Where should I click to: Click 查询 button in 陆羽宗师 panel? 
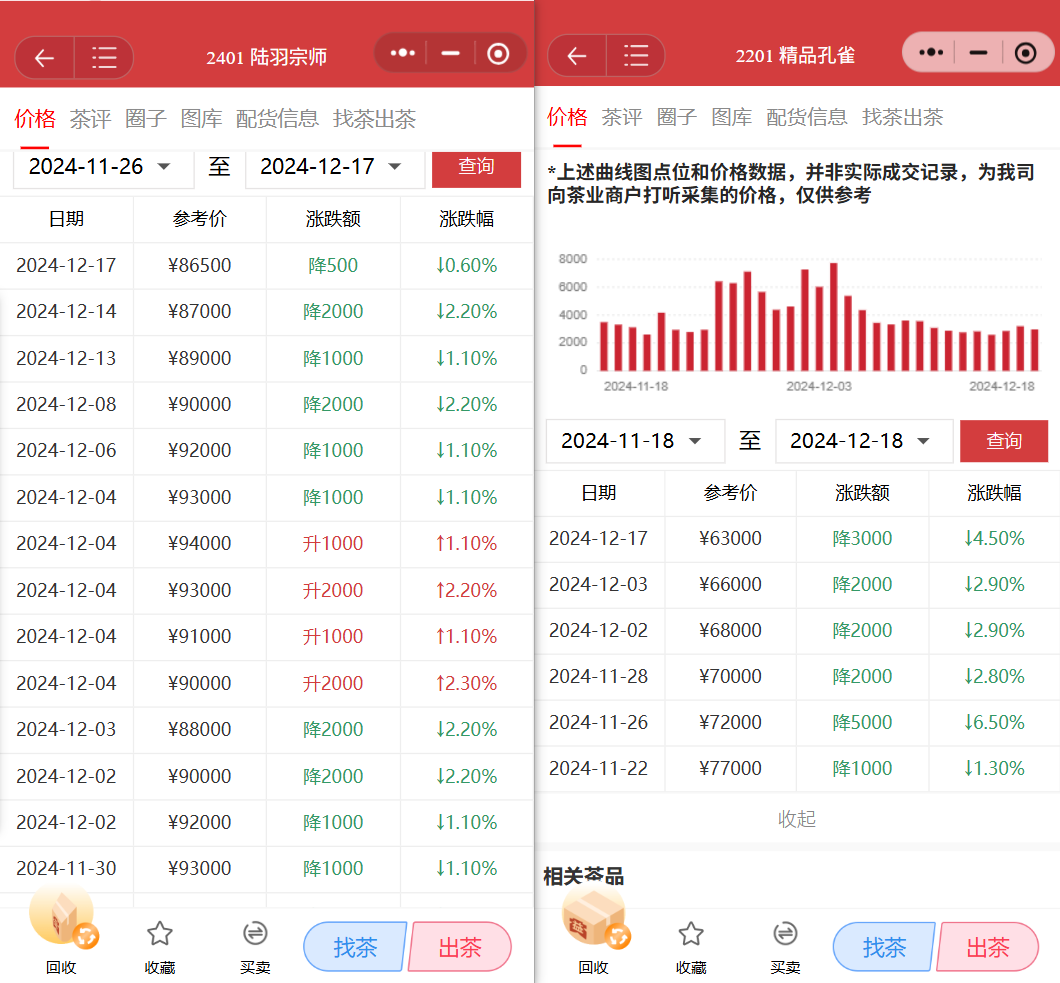[x=476, y=169]
